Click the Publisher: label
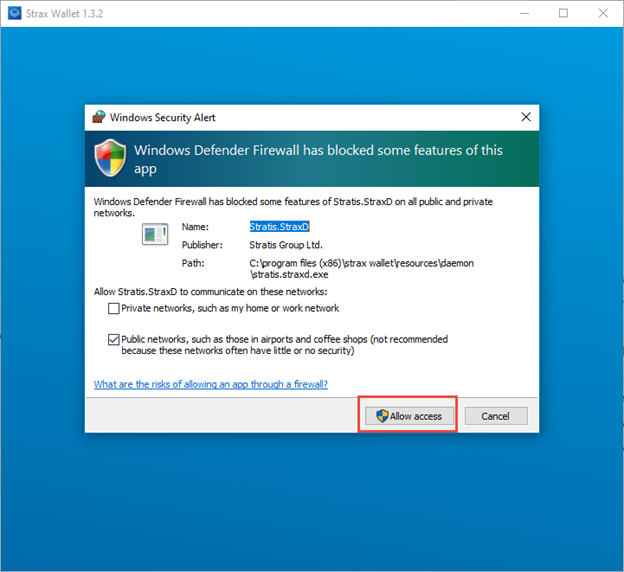Screen dimensions: 624x572 [x=202, y=245]
